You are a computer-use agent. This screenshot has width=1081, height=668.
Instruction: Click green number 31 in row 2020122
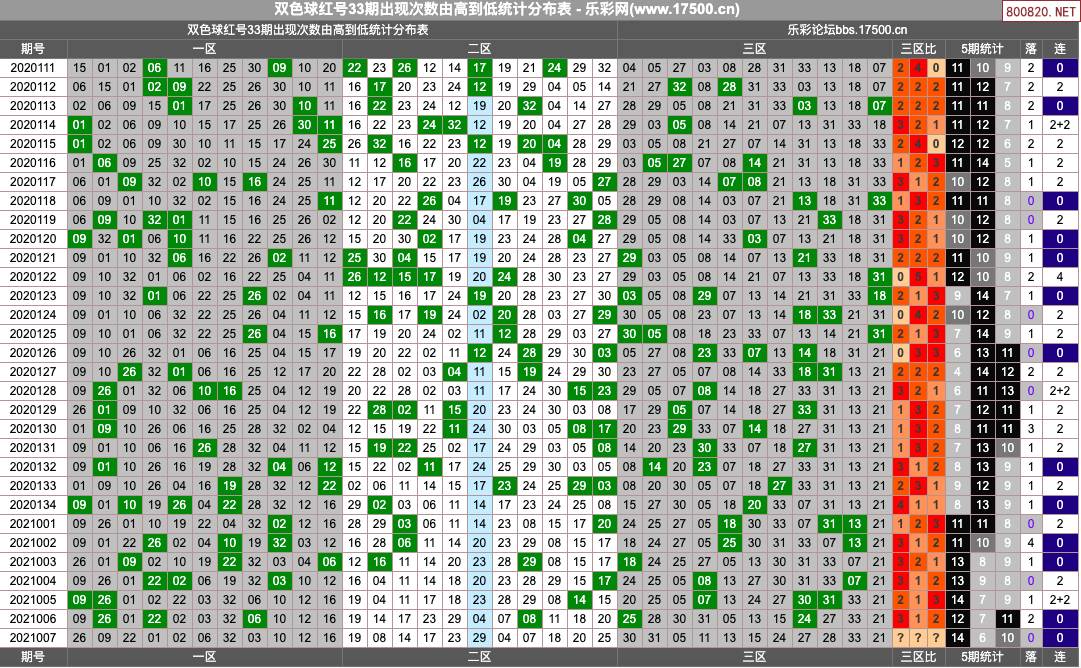click(879, 276)
